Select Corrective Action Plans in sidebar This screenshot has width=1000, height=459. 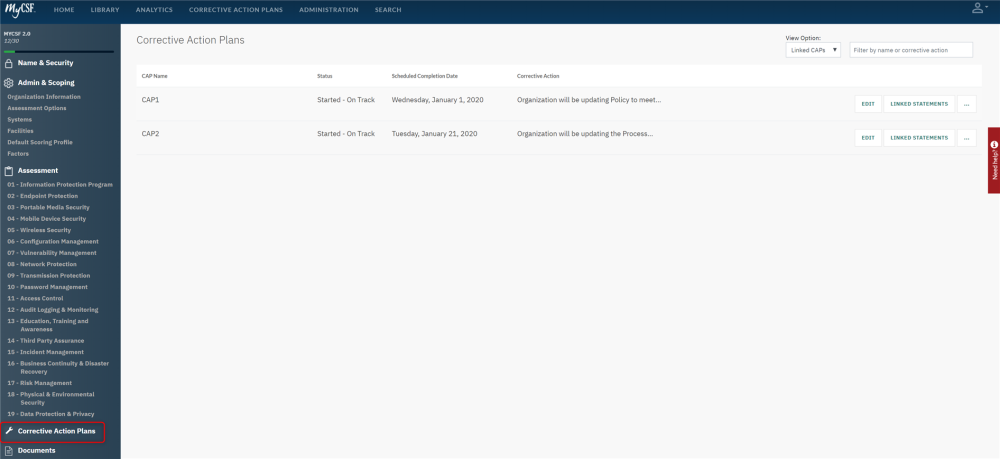(57, 432)
